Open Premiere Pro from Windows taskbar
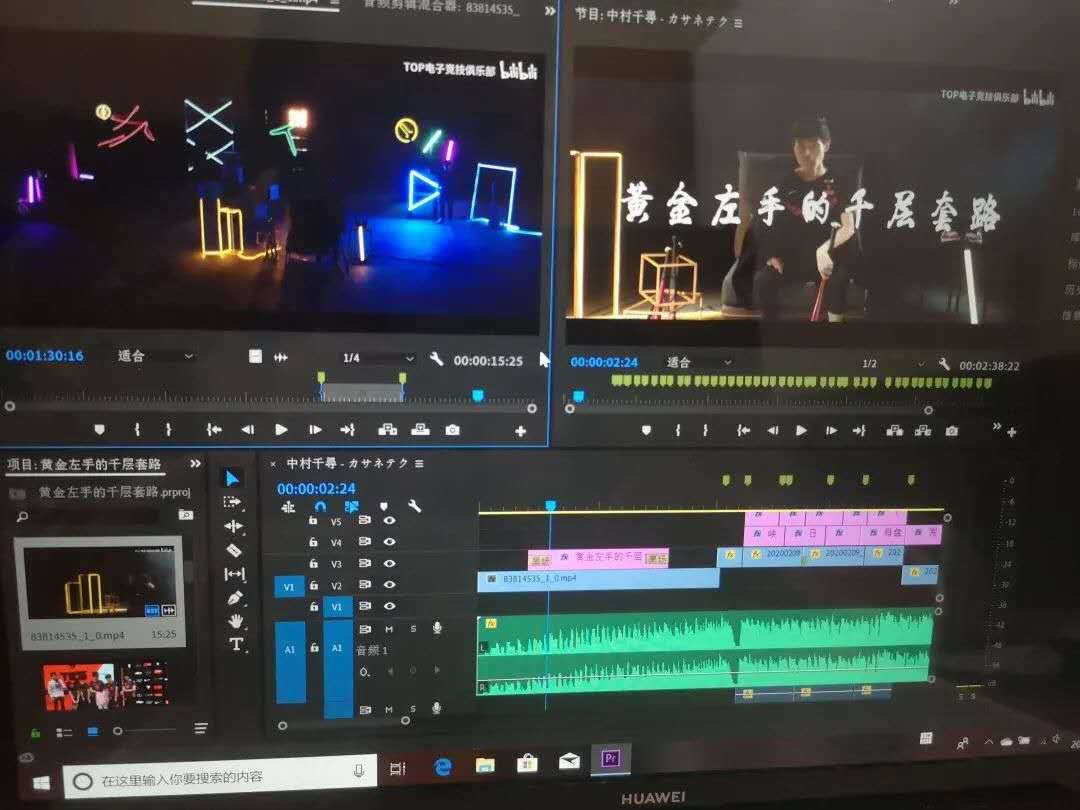Image resolution: width=1080 pixels, height=810 pixels. 610,759
